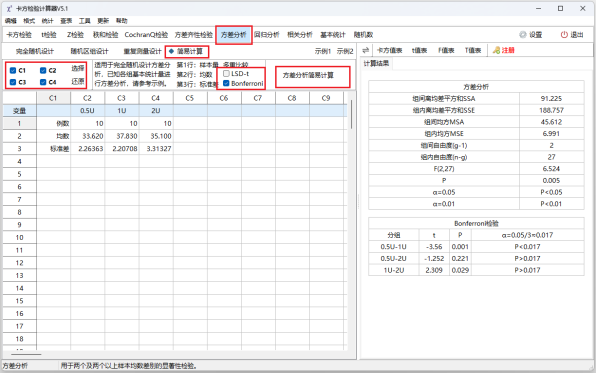Toggle the C3 column checkbox
Screen dimensions: 596x373
pos(13,82)
